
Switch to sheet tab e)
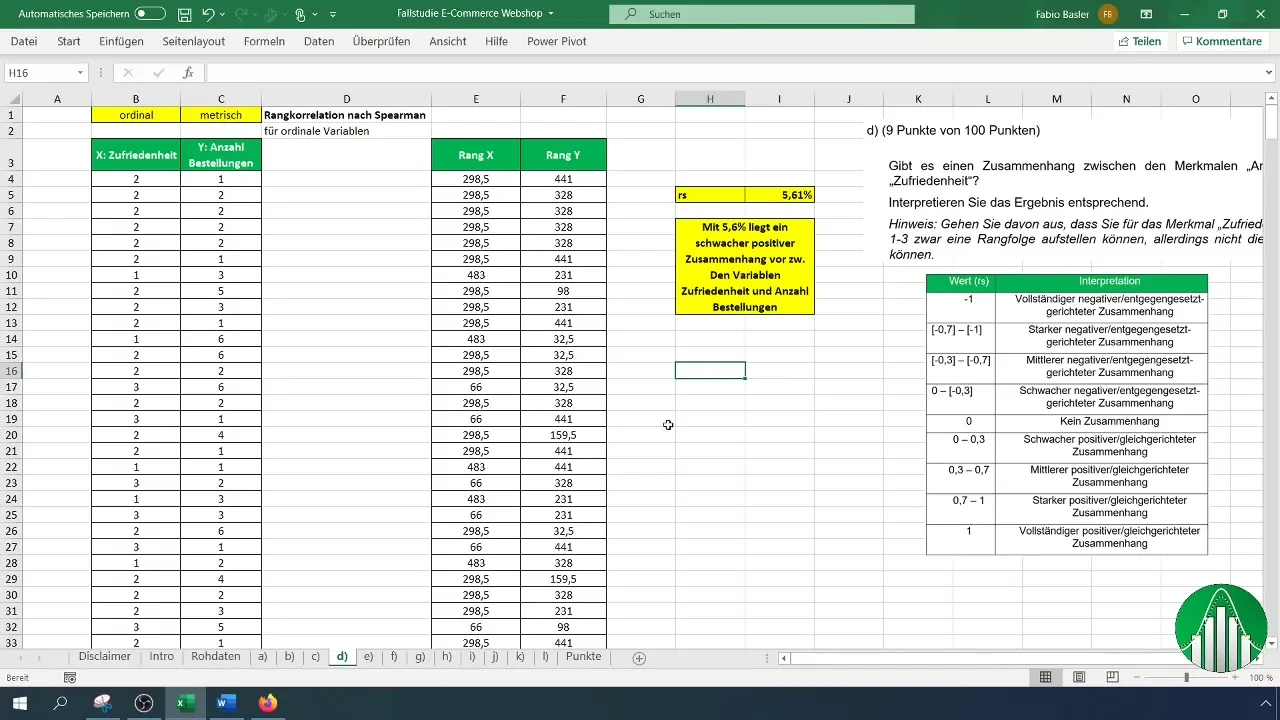click(368, 657)
